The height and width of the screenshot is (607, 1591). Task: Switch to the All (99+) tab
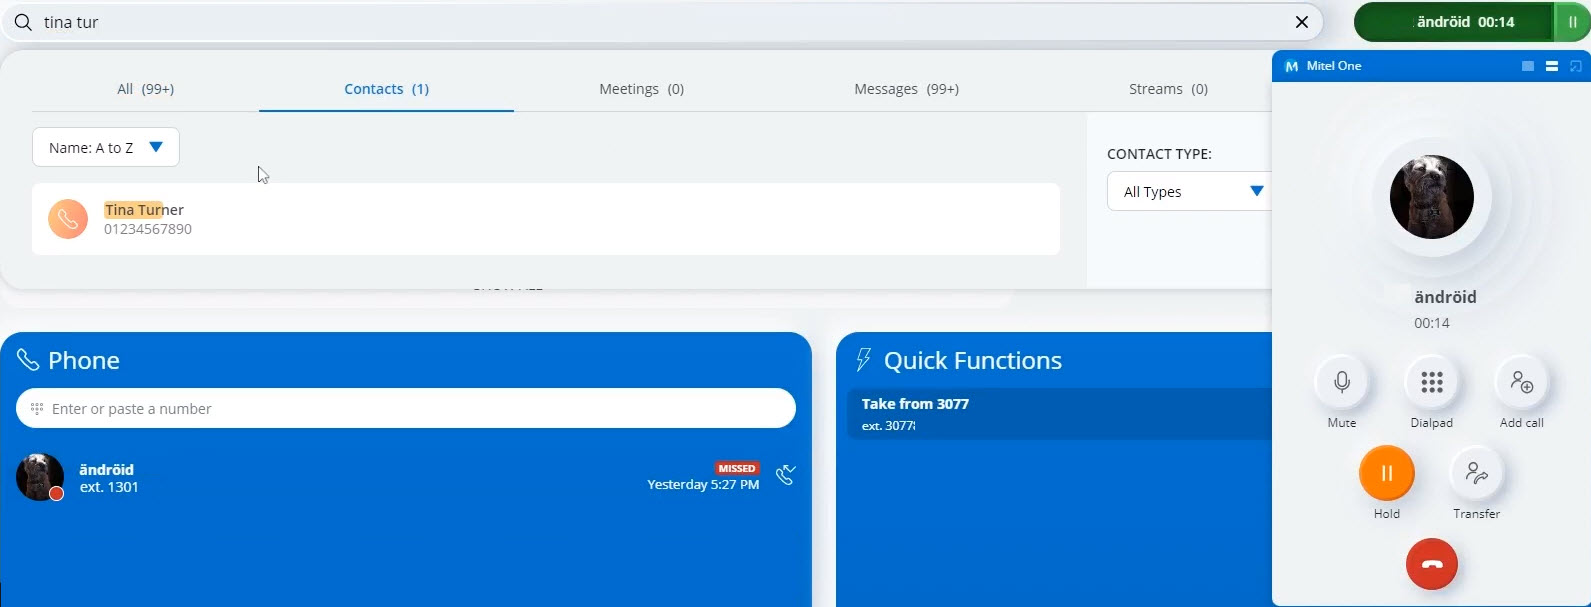[145, 89]
